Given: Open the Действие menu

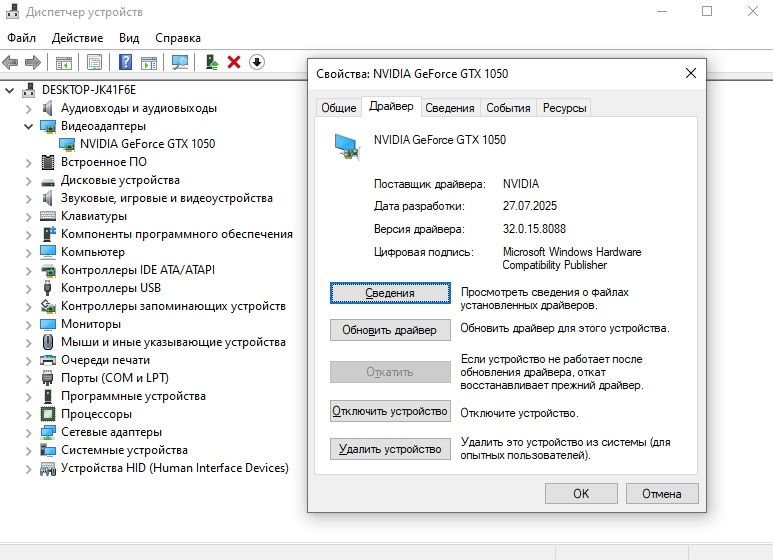Looking at the screenshot, I should 77,38.
